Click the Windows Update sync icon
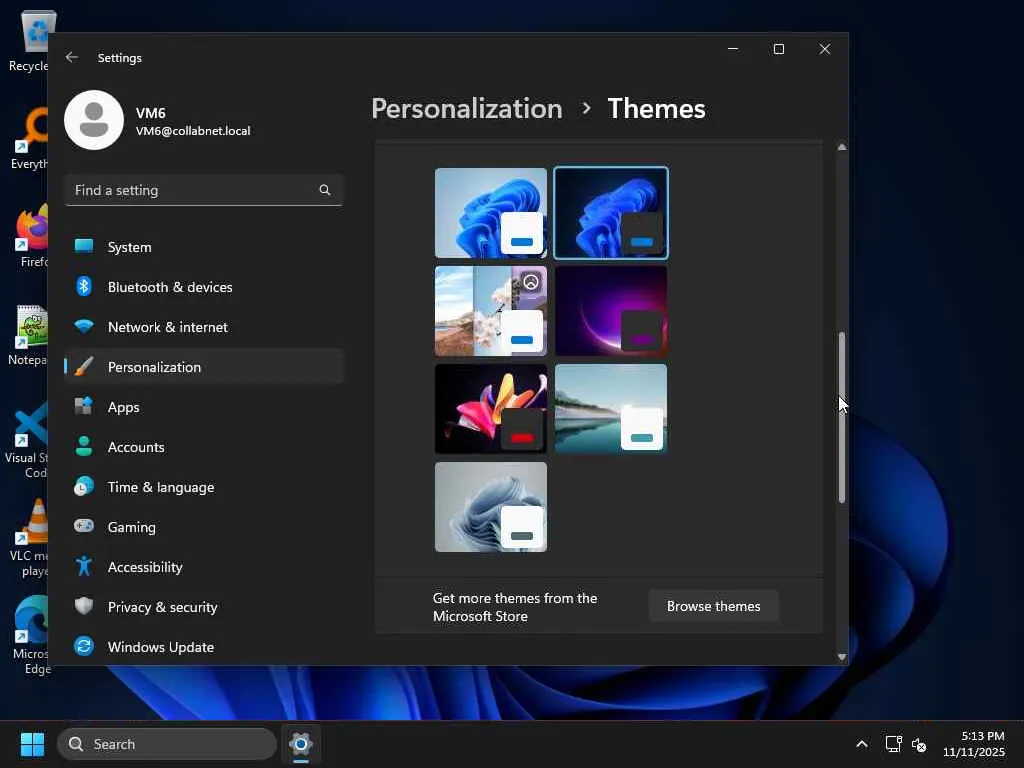1024x768 pixels. coord(84,647)
